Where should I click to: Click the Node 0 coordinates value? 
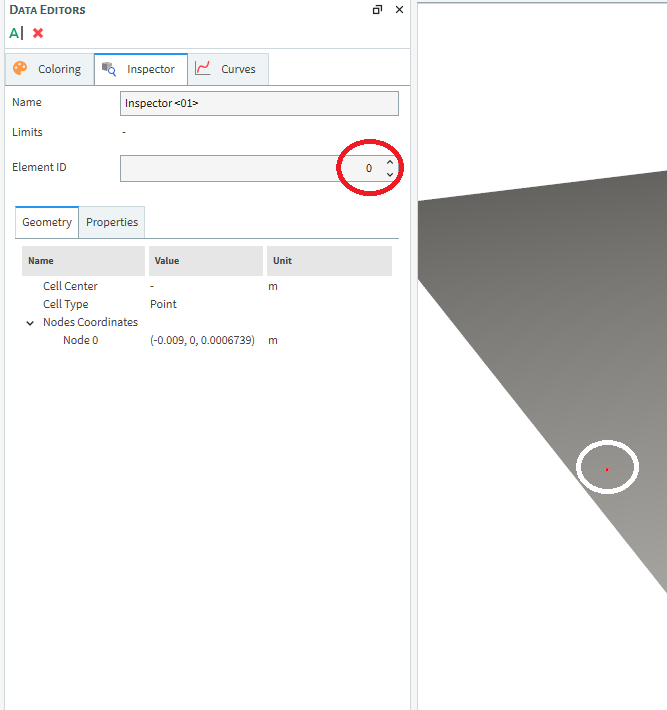click(x=202, y=341)
